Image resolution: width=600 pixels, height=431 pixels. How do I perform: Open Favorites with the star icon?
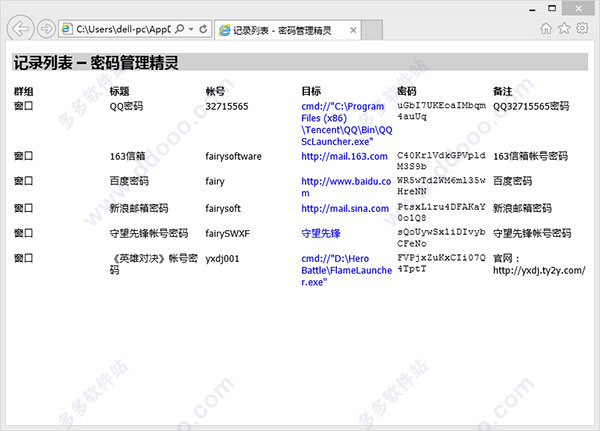click(564, 28)
